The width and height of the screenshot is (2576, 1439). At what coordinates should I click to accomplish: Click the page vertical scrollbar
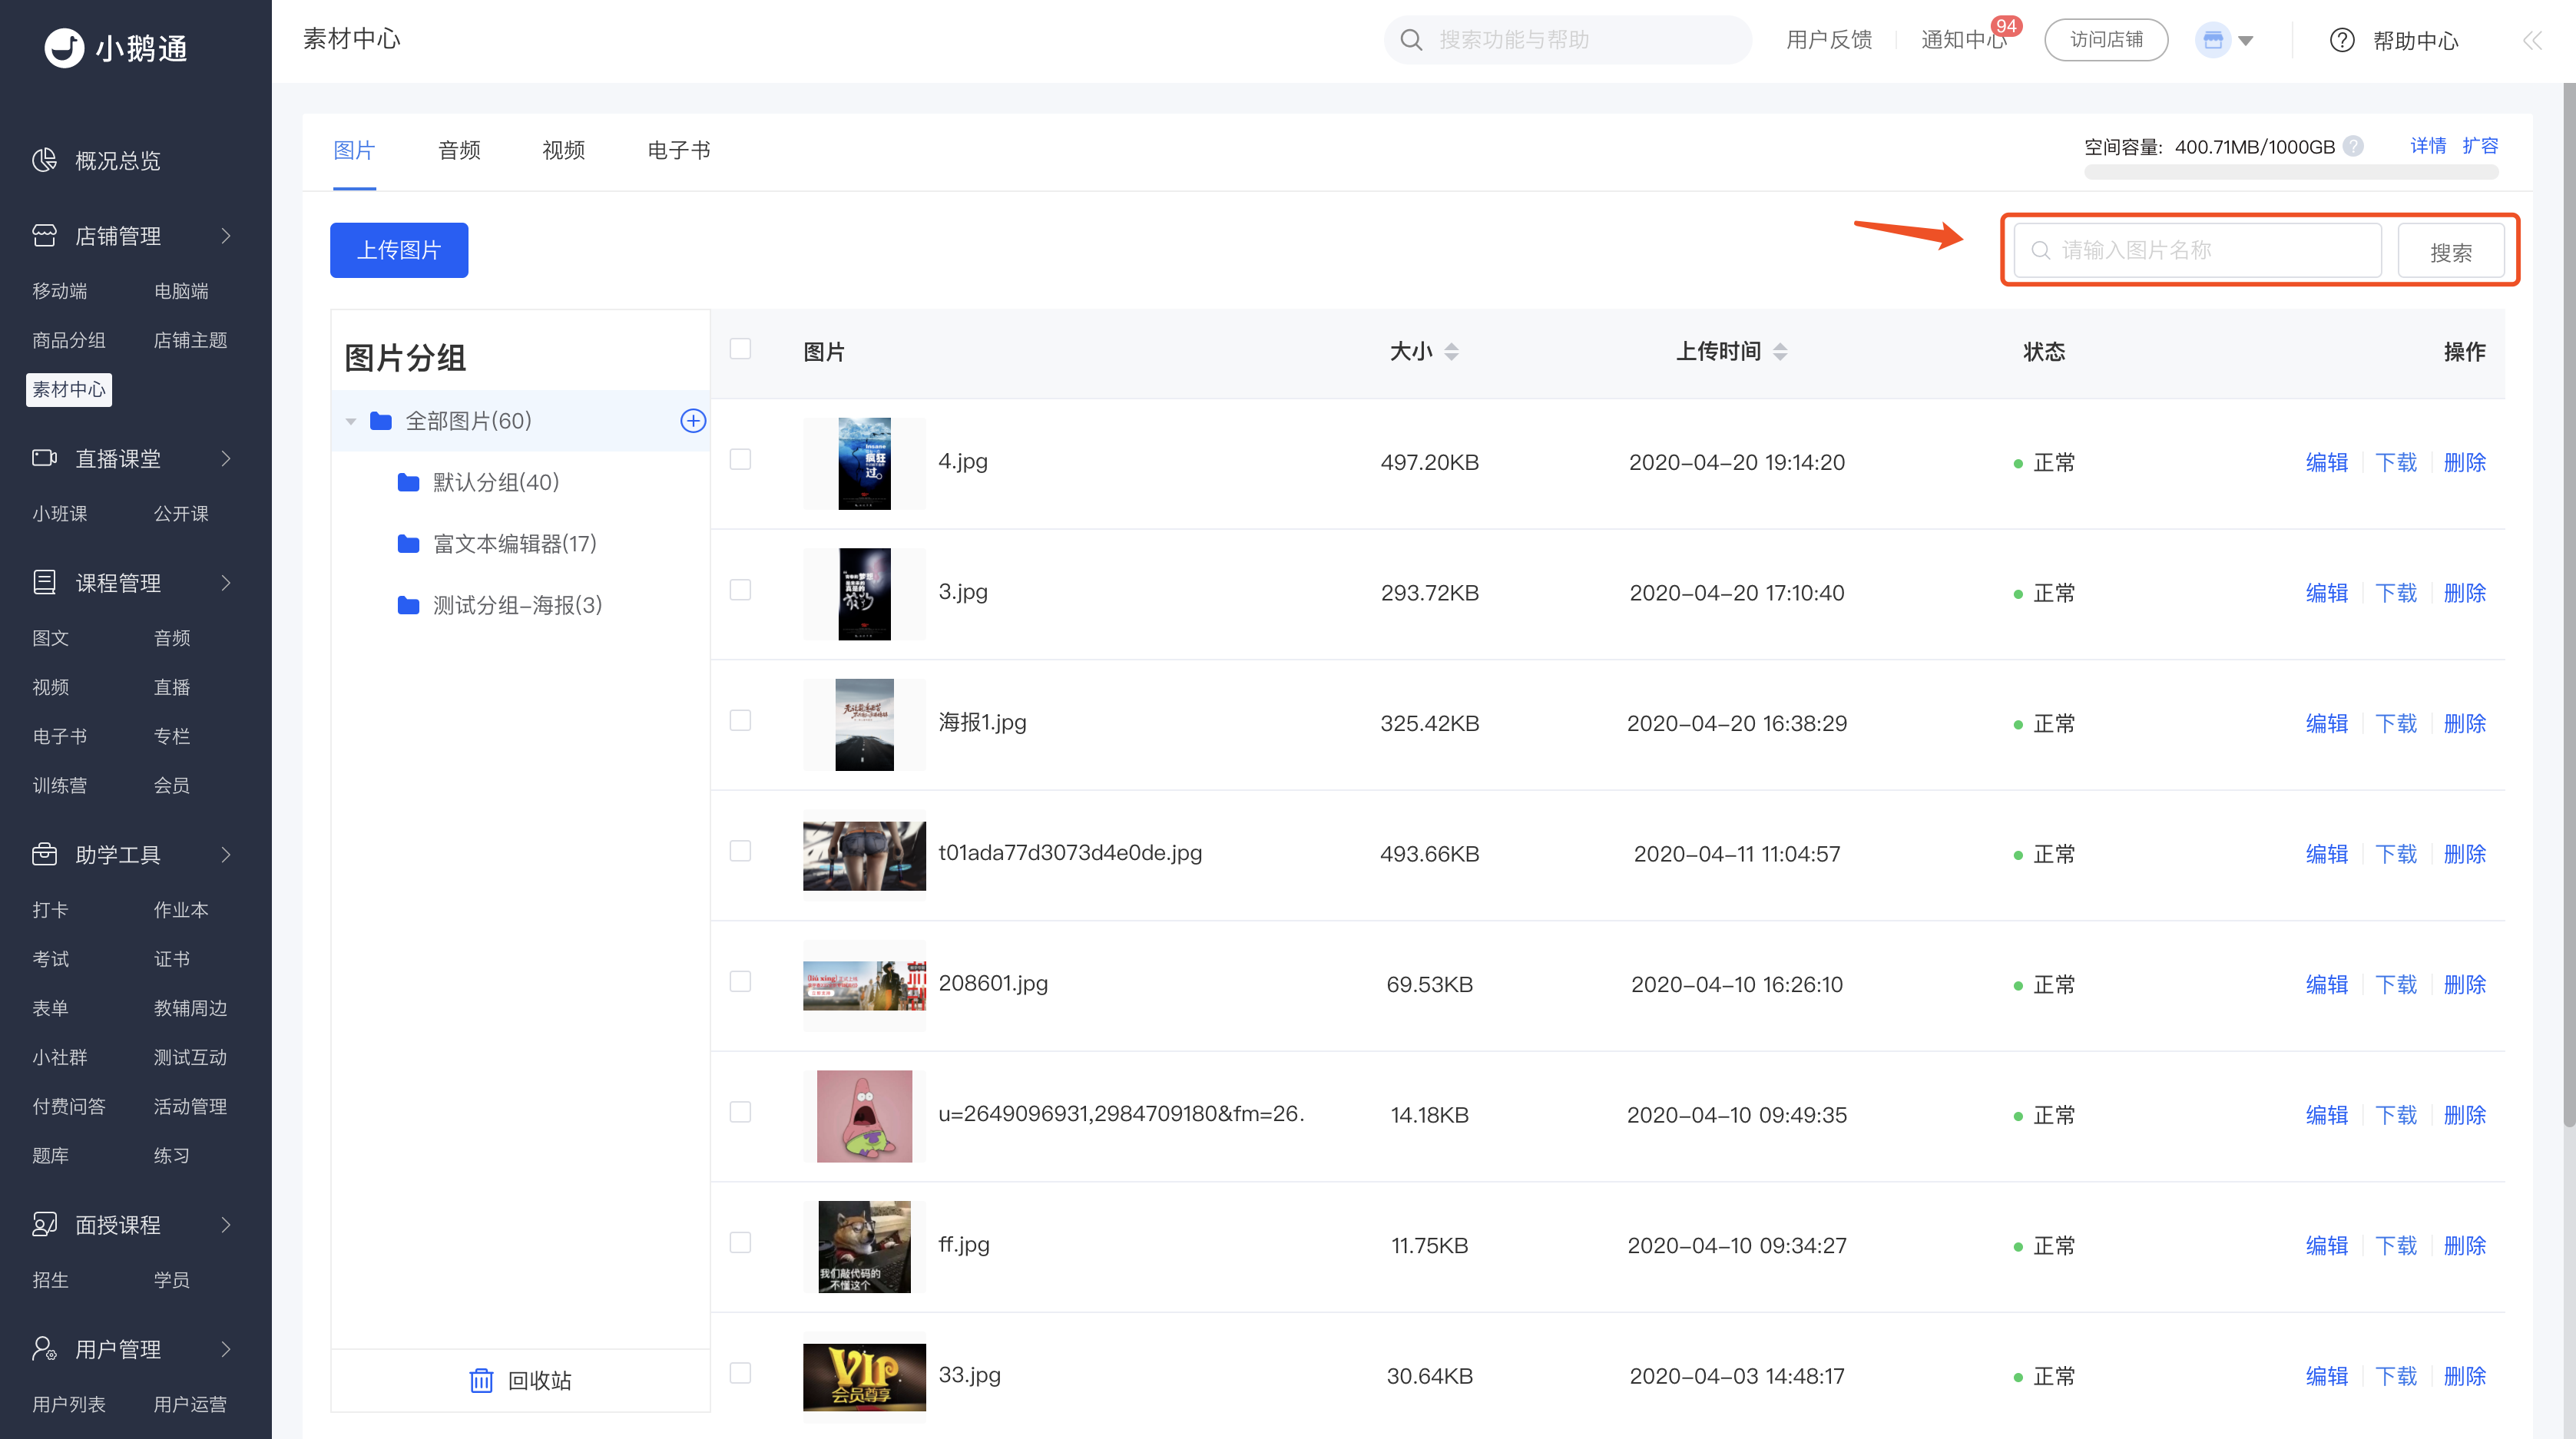tap(2568, 606)
